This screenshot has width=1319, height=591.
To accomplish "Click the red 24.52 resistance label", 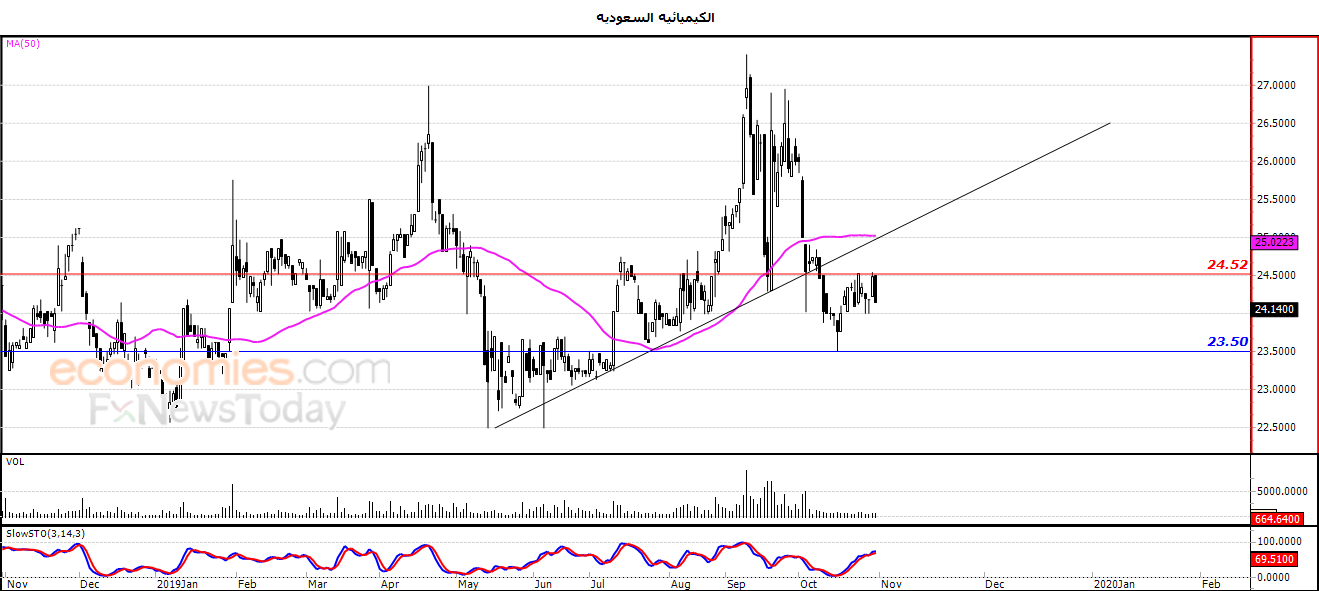I will click(x=1227, y=265).
